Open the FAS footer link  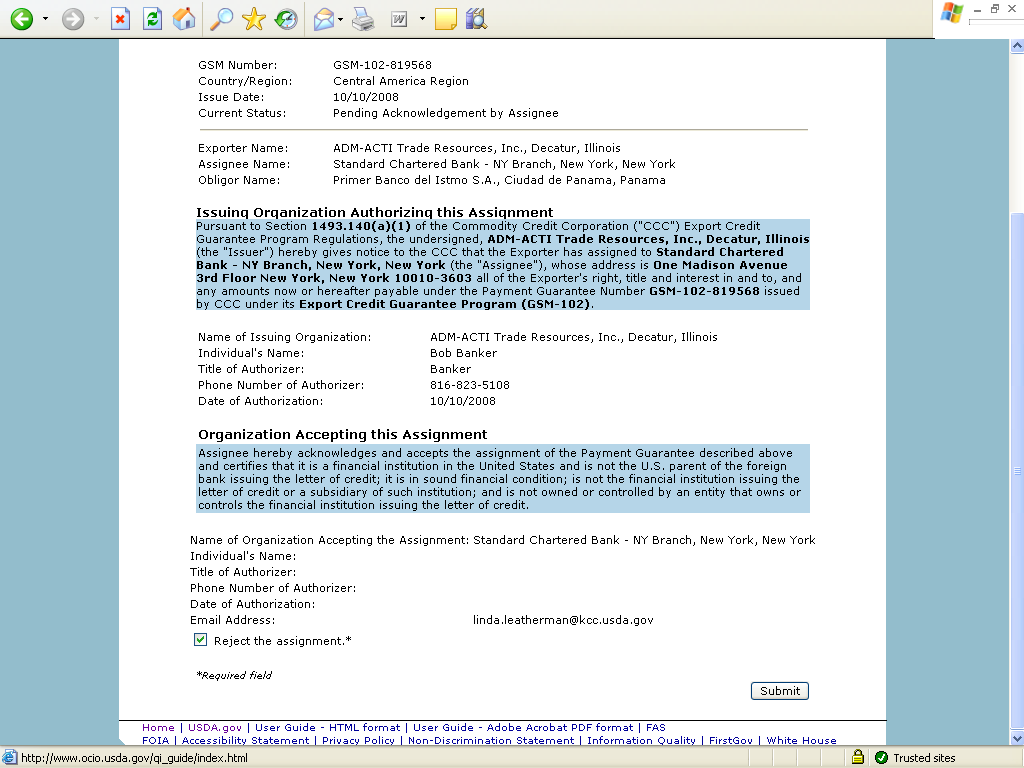(656, 728)
